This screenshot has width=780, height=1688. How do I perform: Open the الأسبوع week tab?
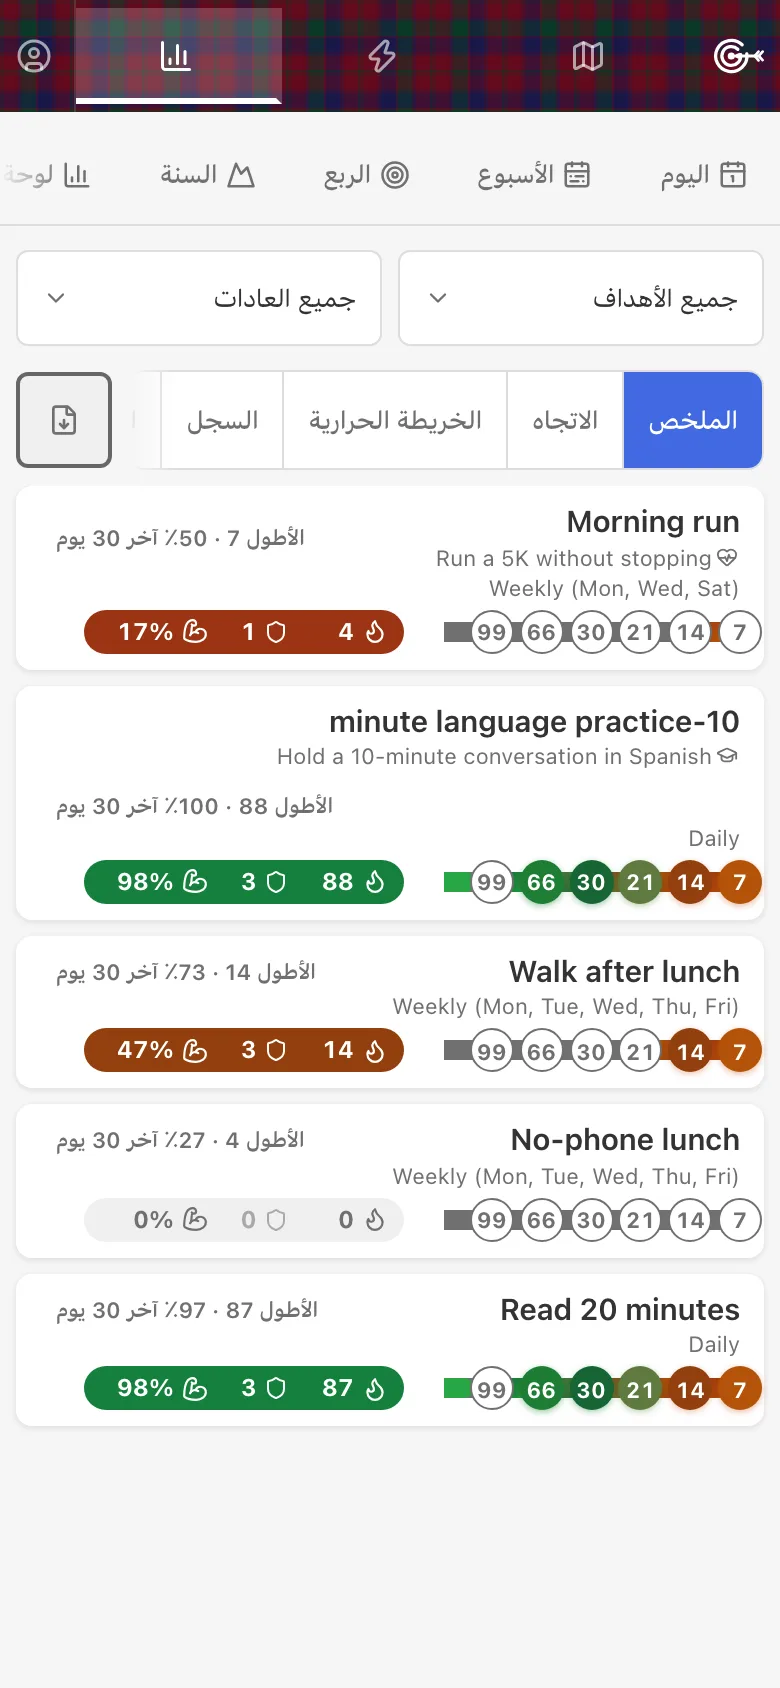point(534,175)
